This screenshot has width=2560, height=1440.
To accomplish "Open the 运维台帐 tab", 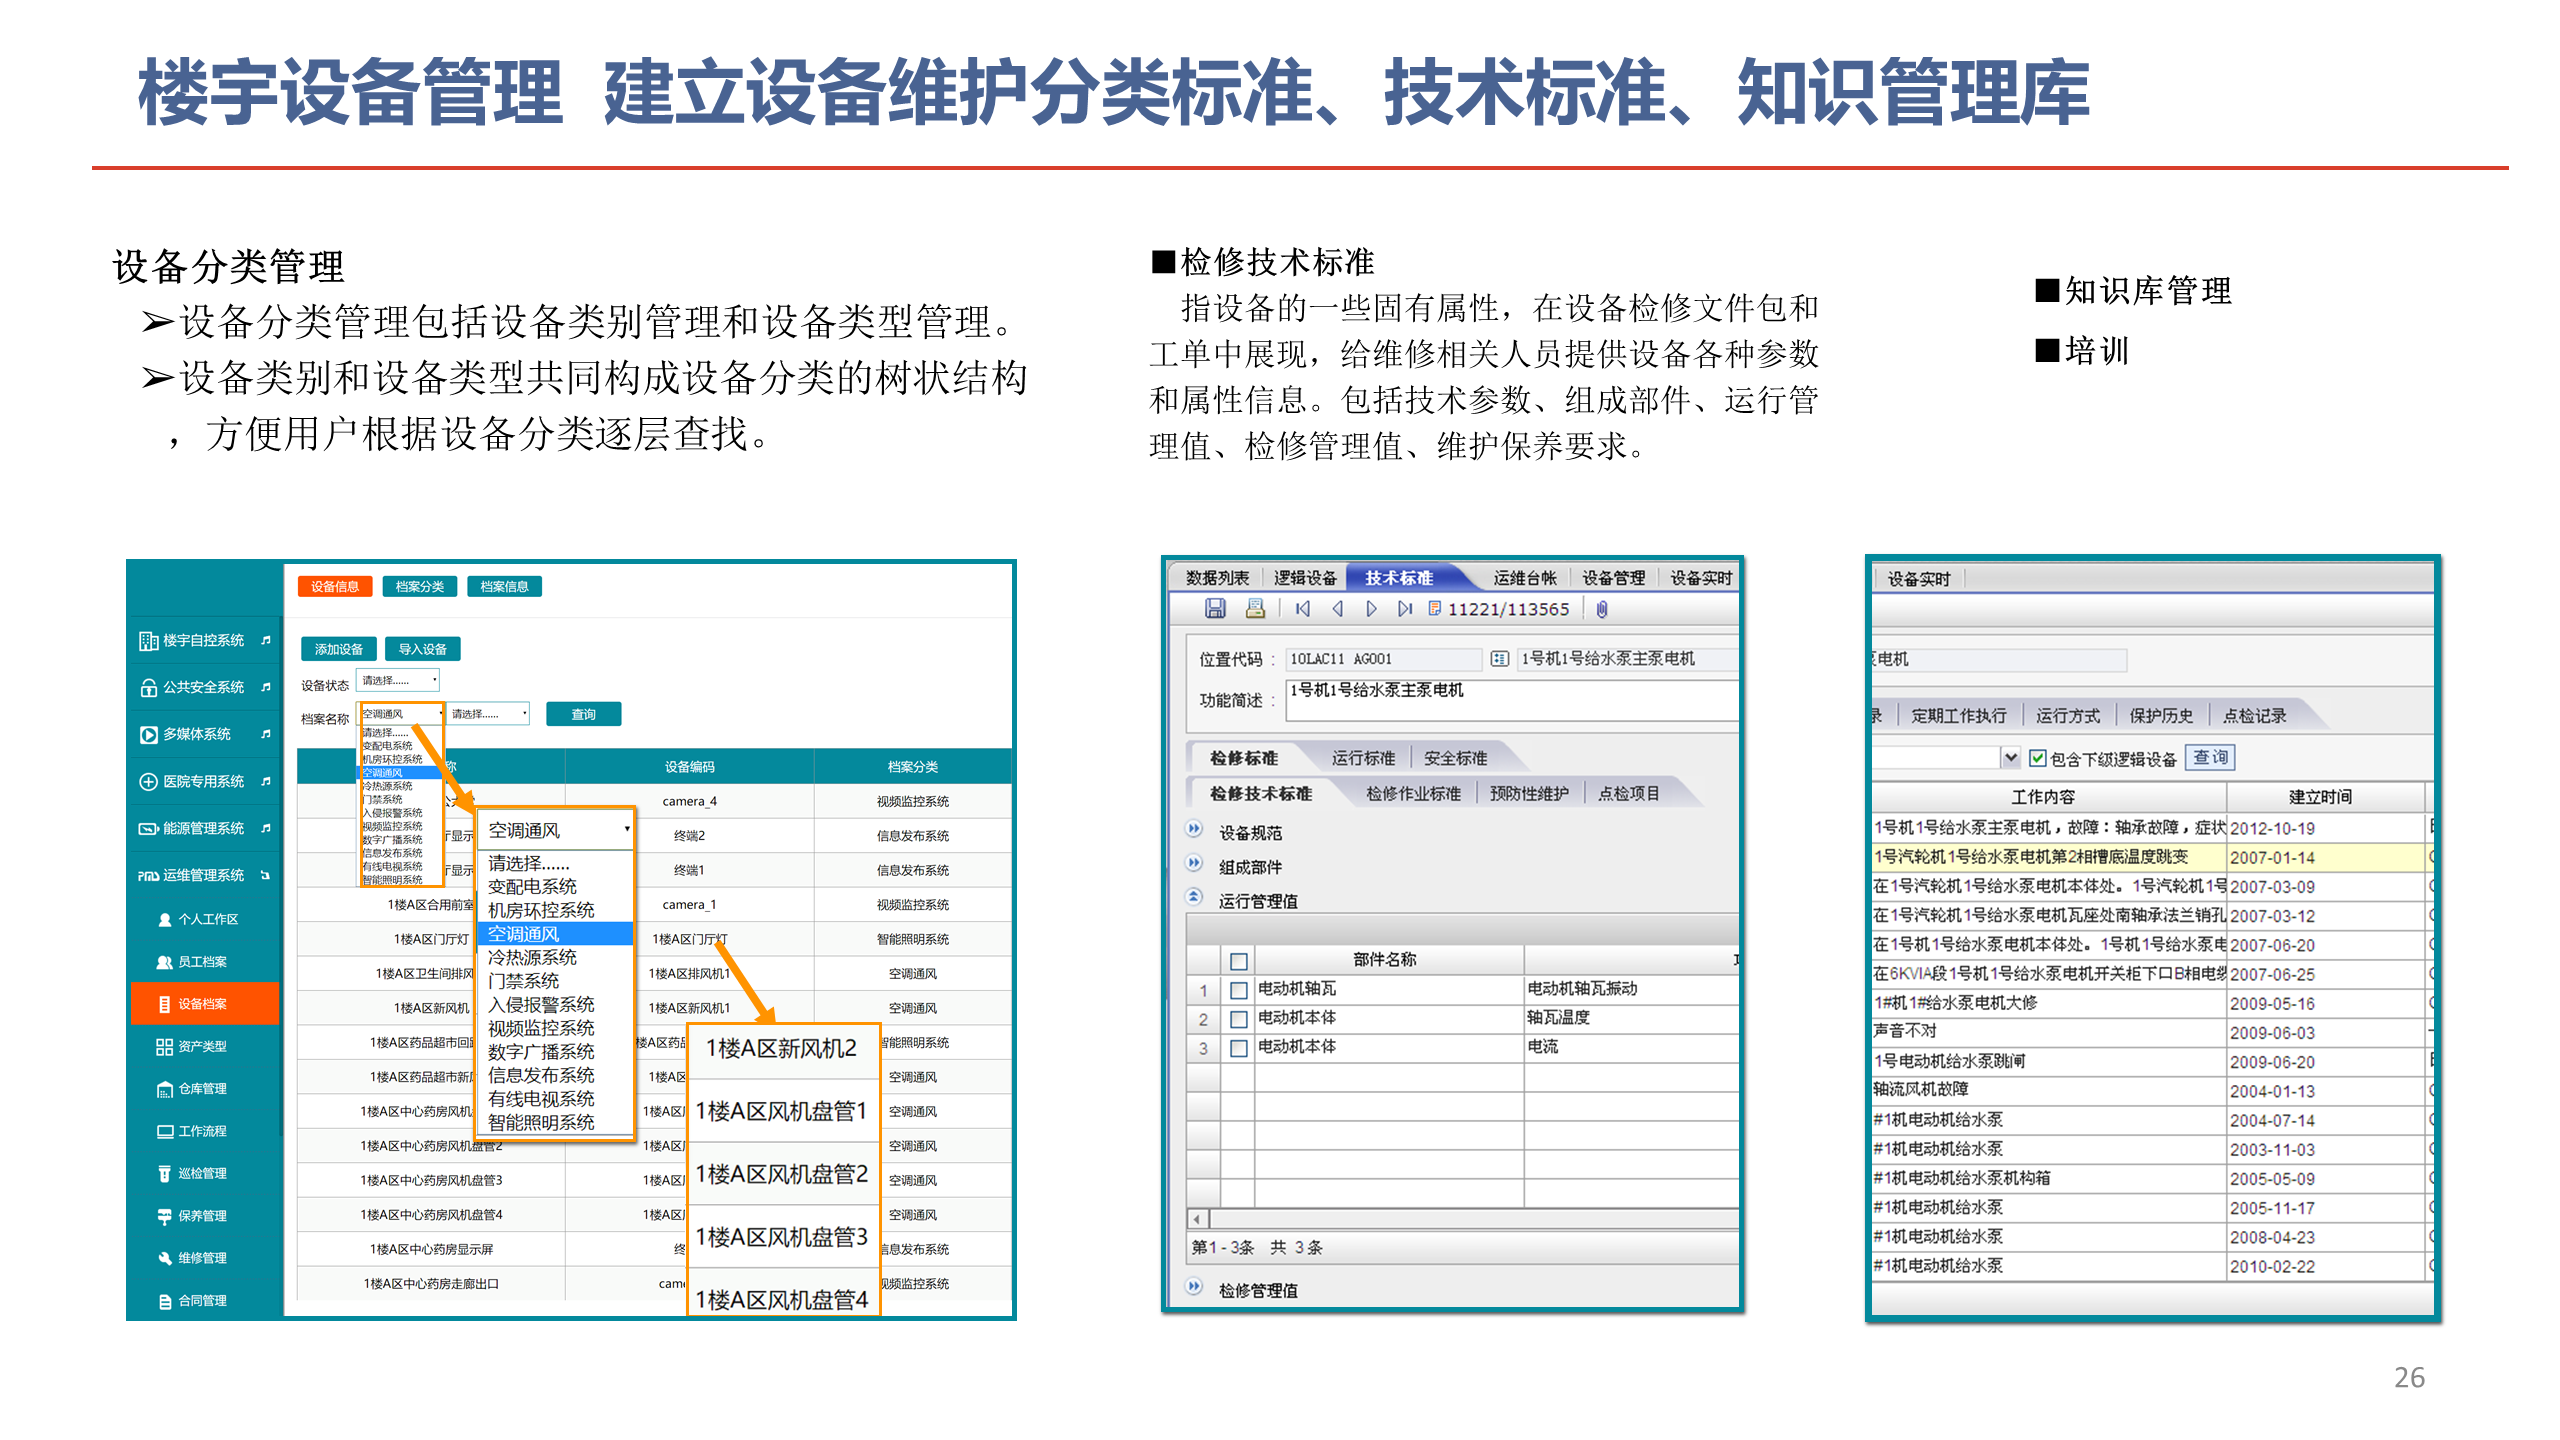I will pyautogui.click(x=1524, y=578).
